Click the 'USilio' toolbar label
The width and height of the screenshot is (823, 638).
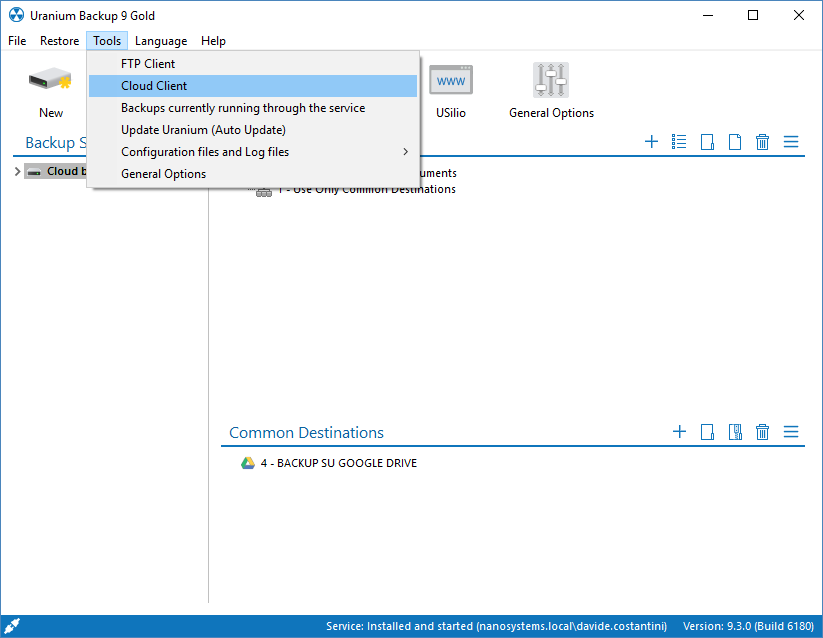pos(451,113)
